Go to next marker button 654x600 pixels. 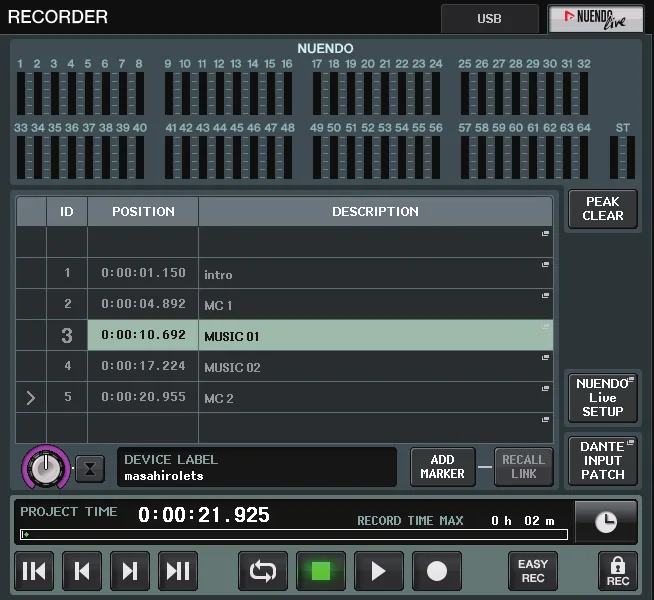coord(130,571)
